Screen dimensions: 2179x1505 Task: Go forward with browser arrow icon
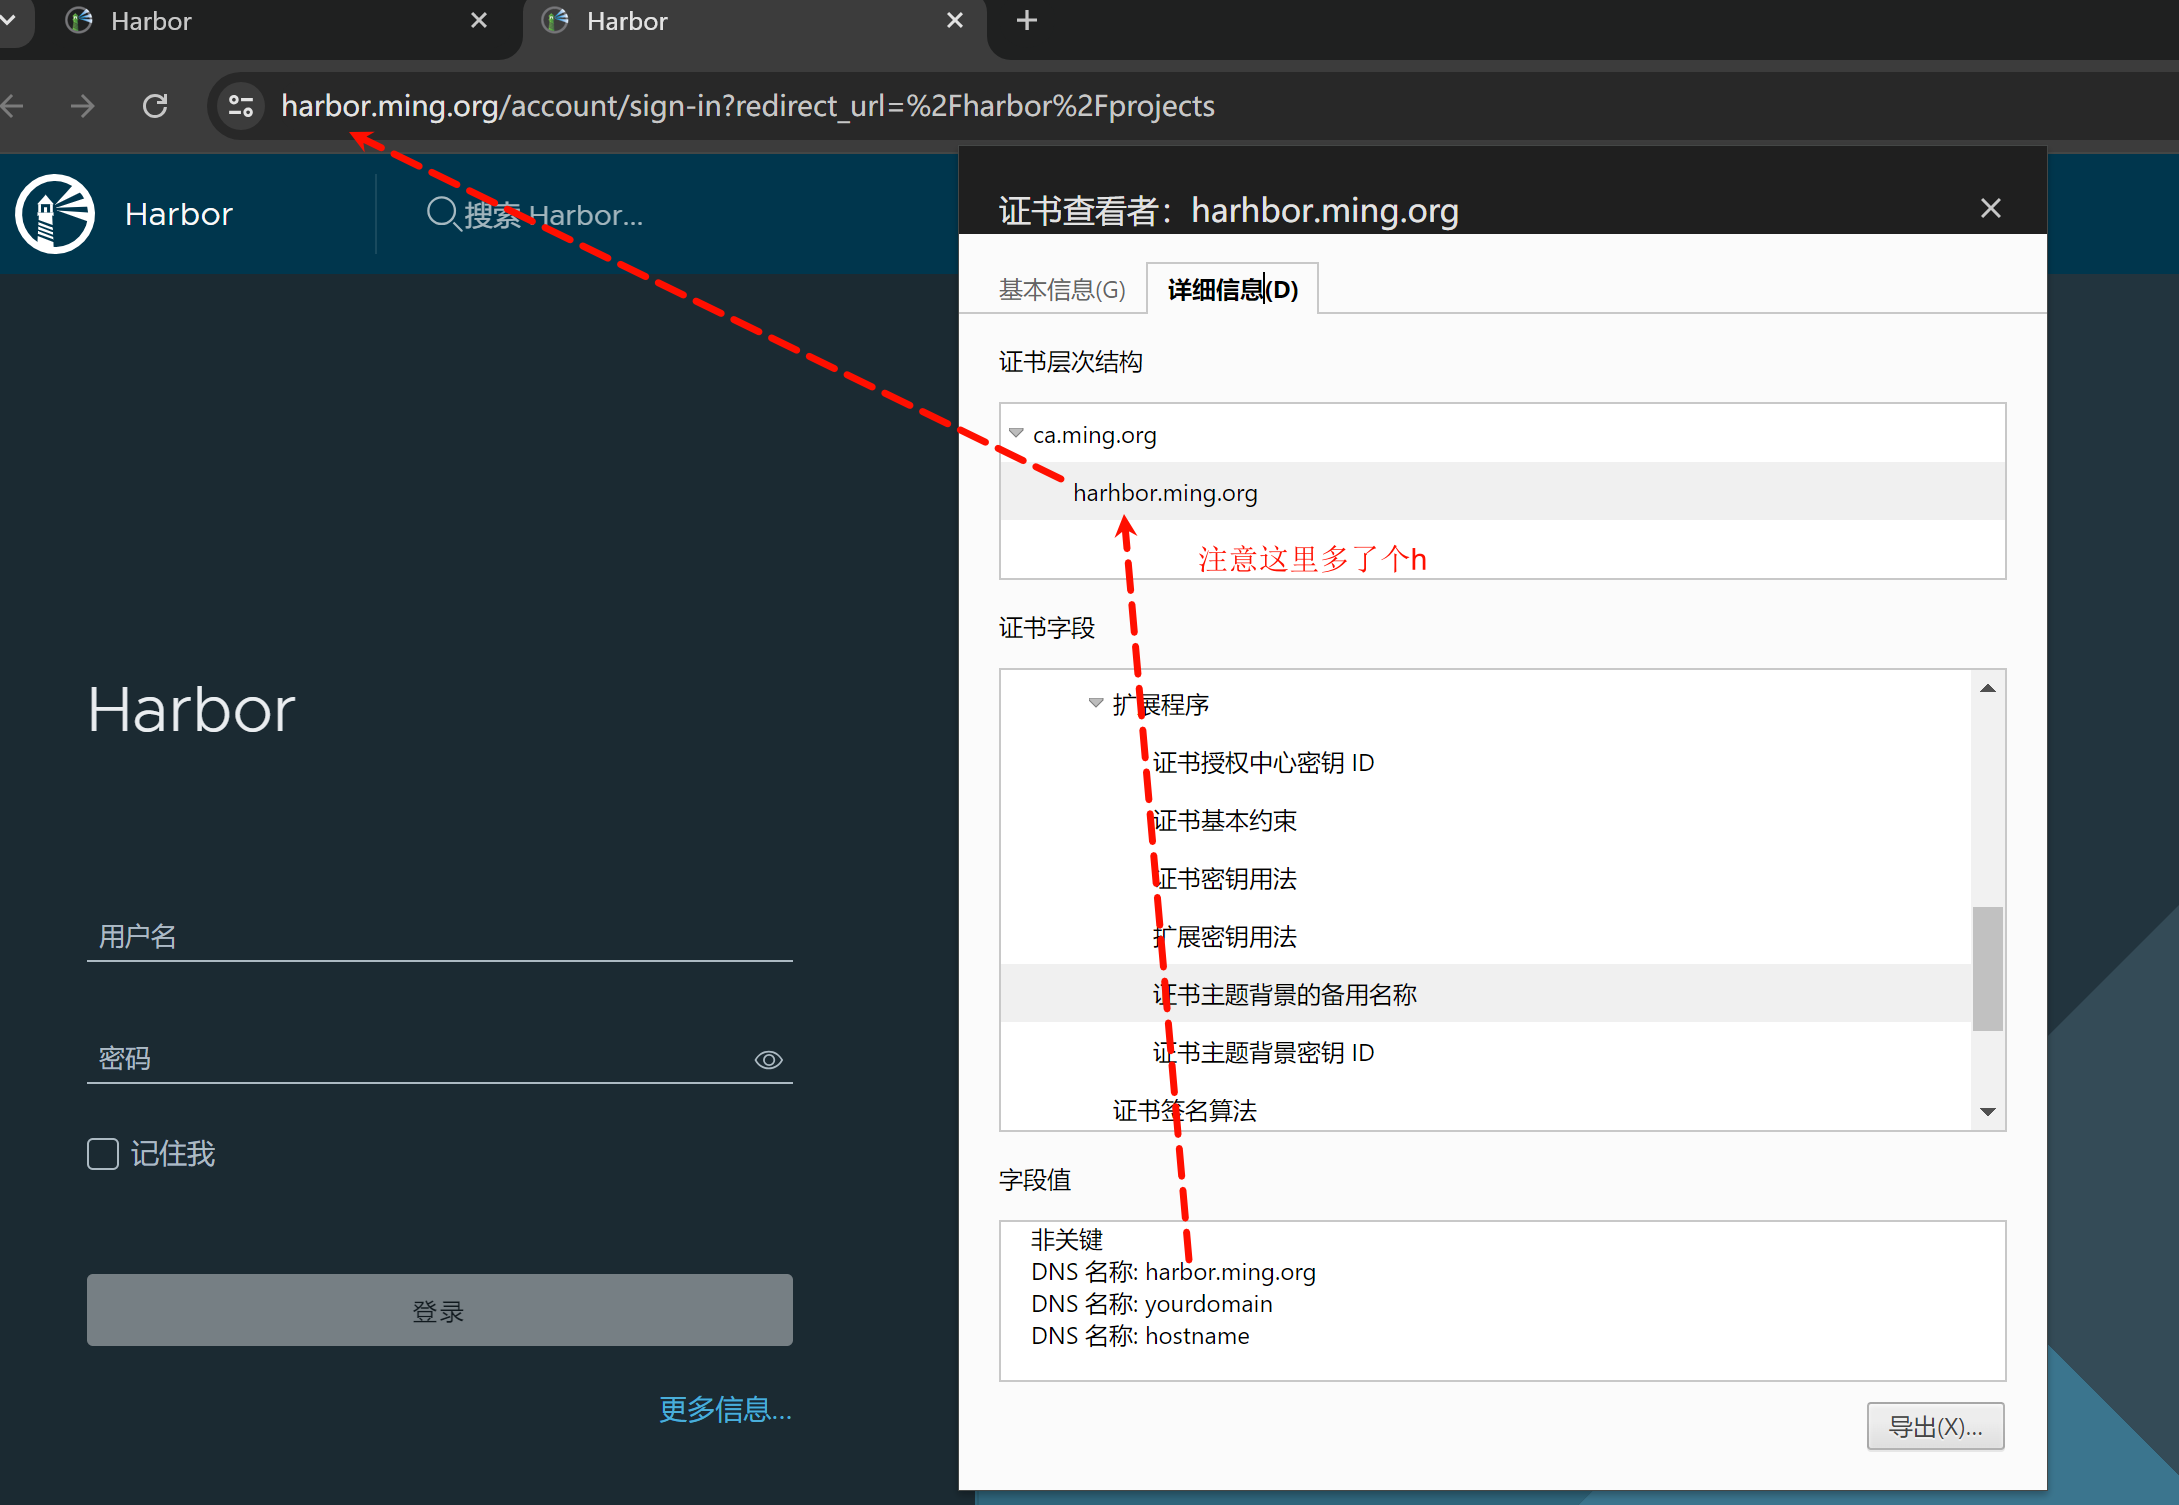[83, 106]
